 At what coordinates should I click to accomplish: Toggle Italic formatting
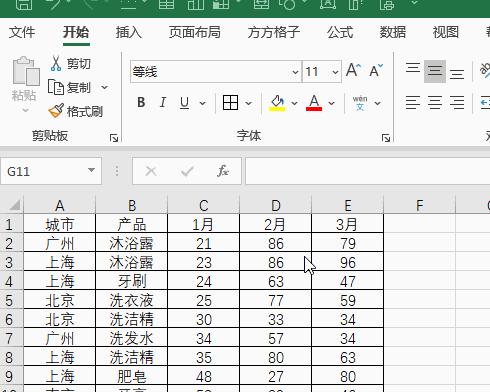tap(163, 102)
